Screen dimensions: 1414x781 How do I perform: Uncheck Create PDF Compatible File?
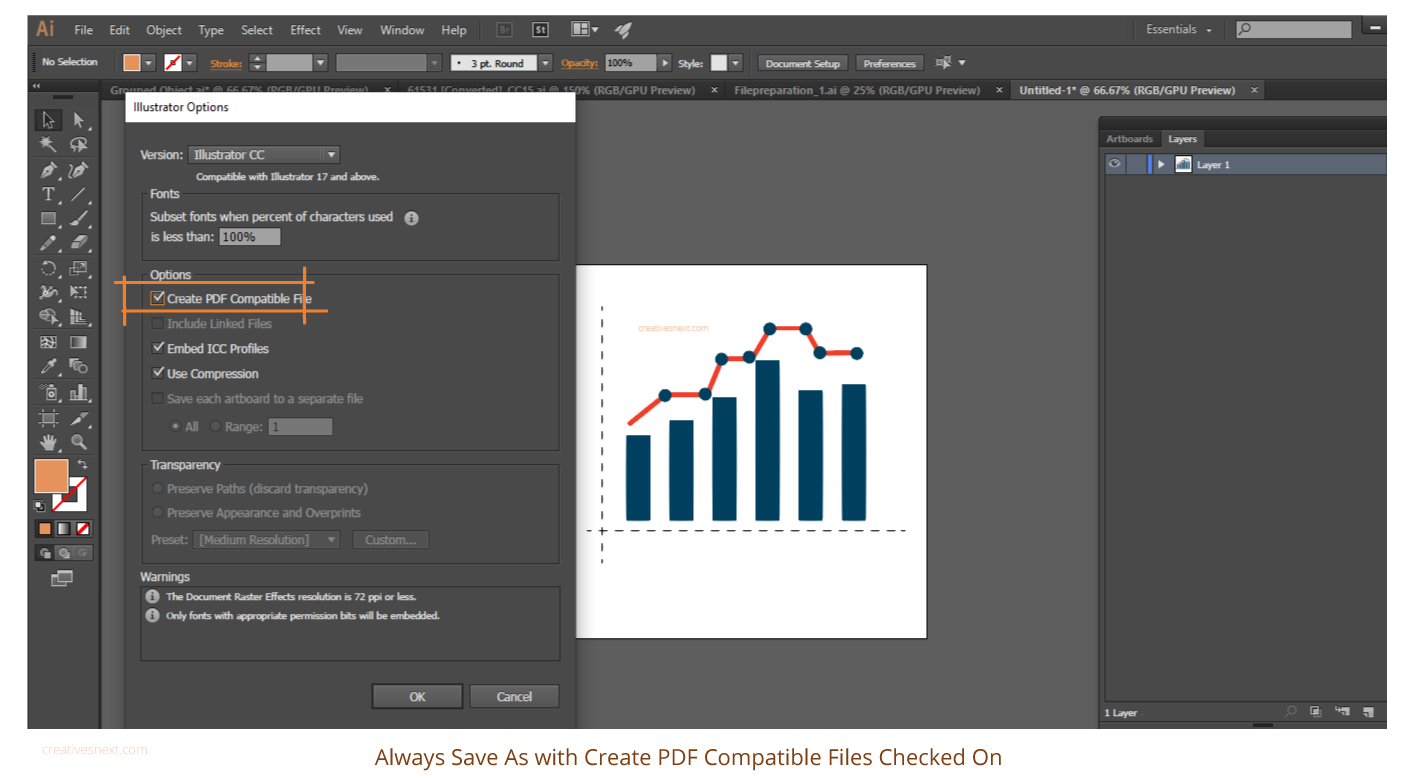[x=158, y=298]
